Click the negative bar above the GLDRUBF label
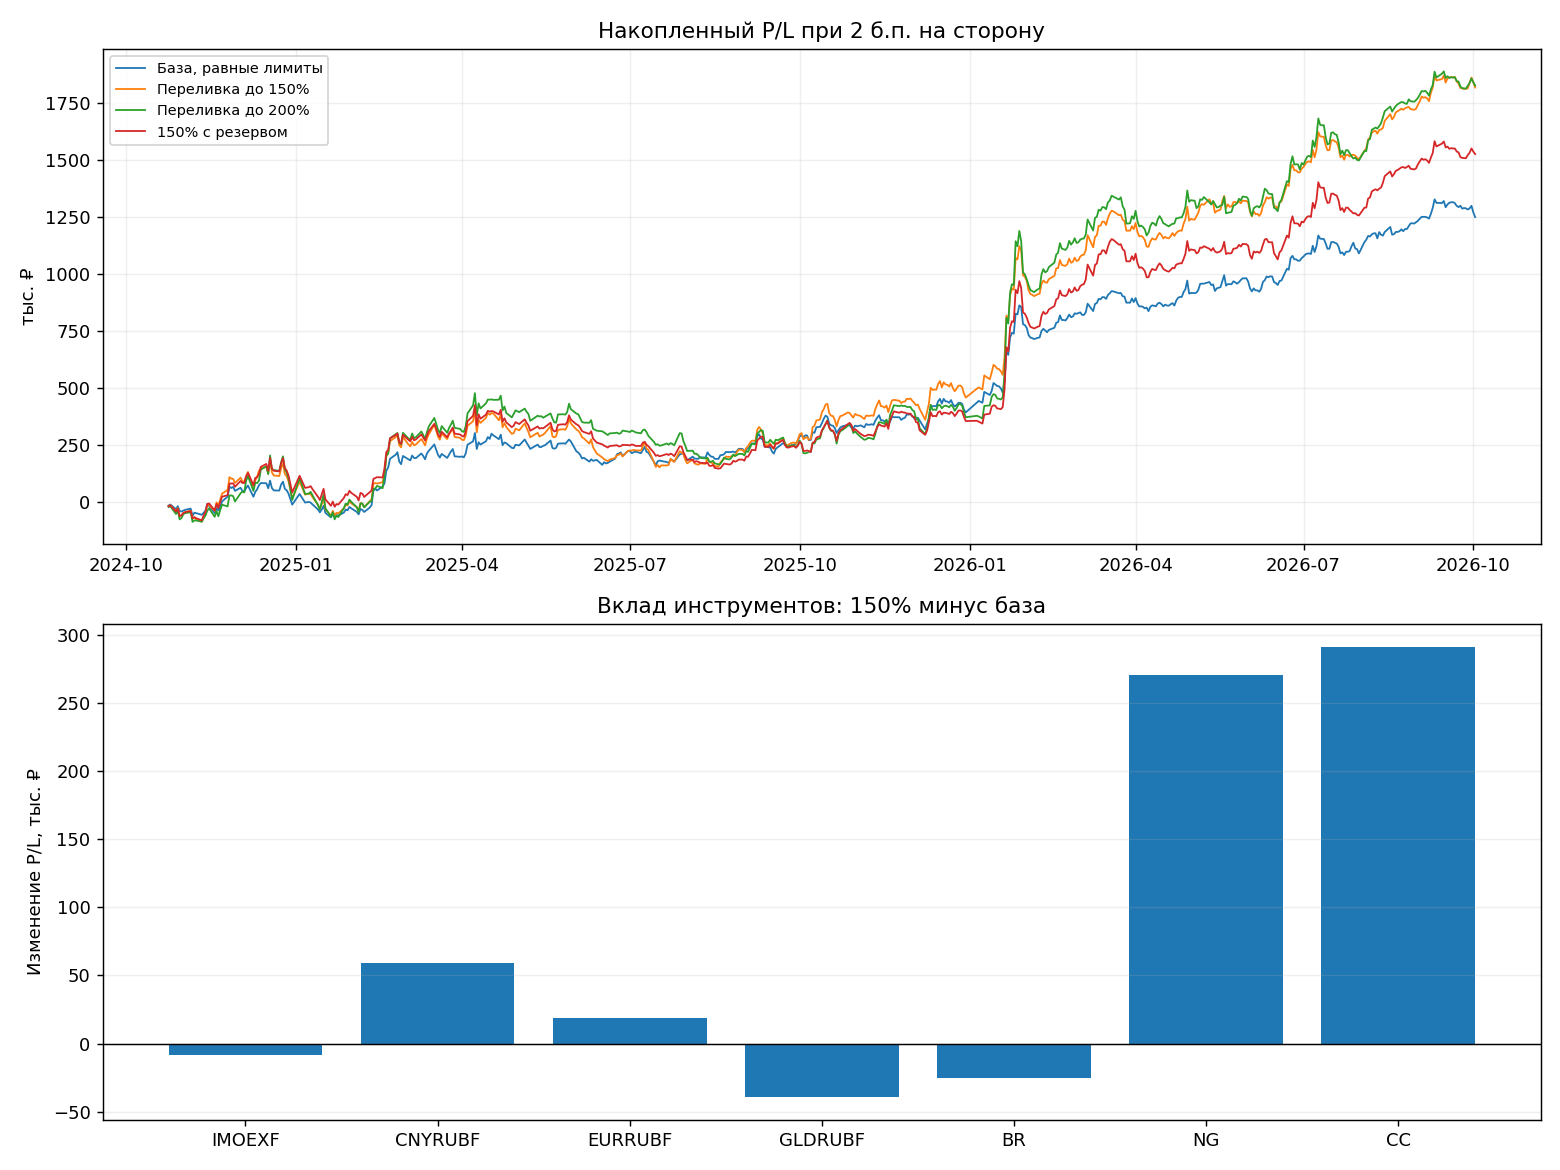The image size is (1560, 1170). tap(822, 1070)
